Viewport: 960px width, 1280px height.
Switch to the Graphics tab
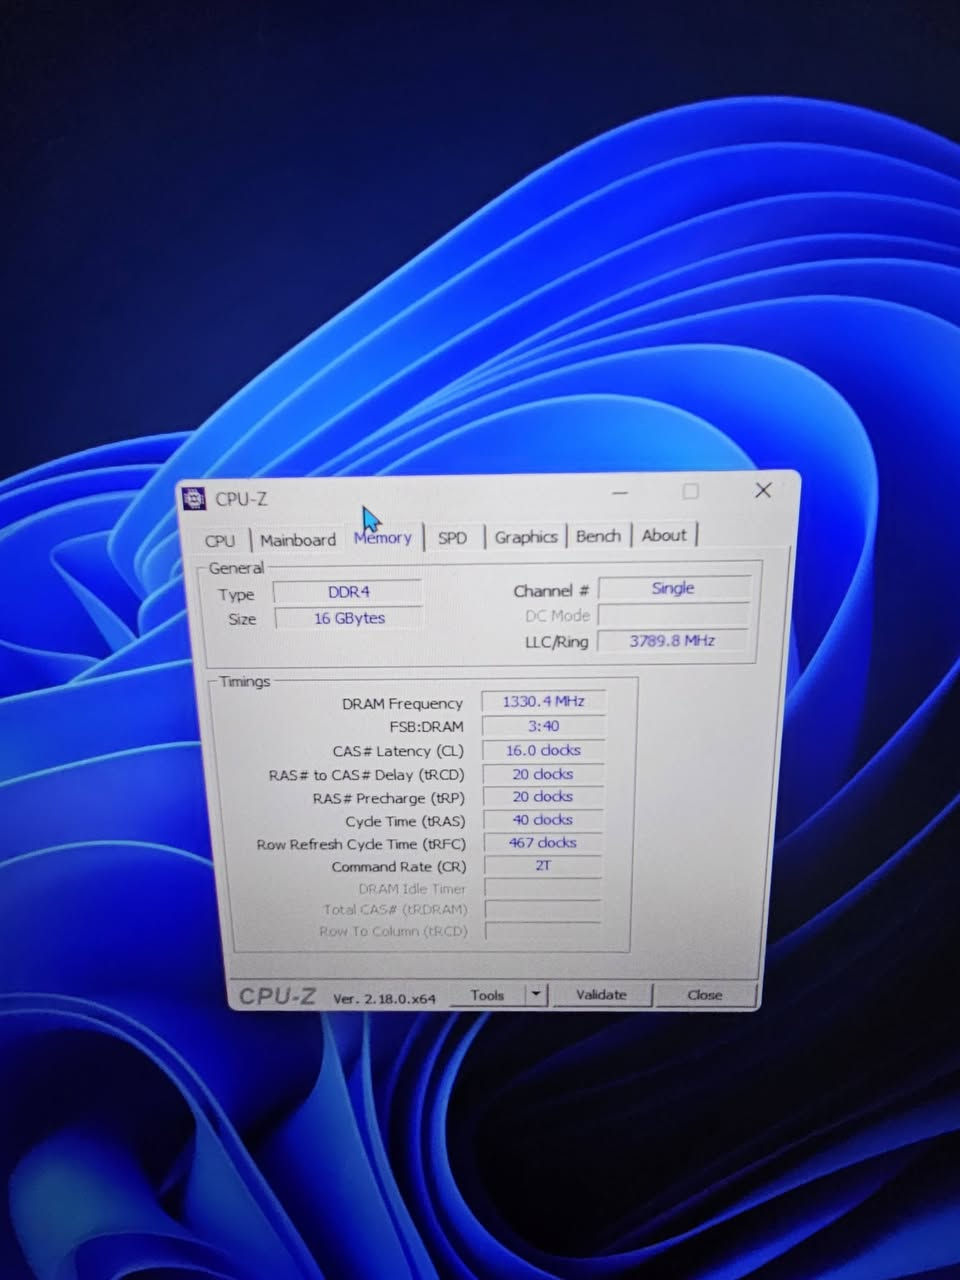pyautogui.click(x=526, y=537)
